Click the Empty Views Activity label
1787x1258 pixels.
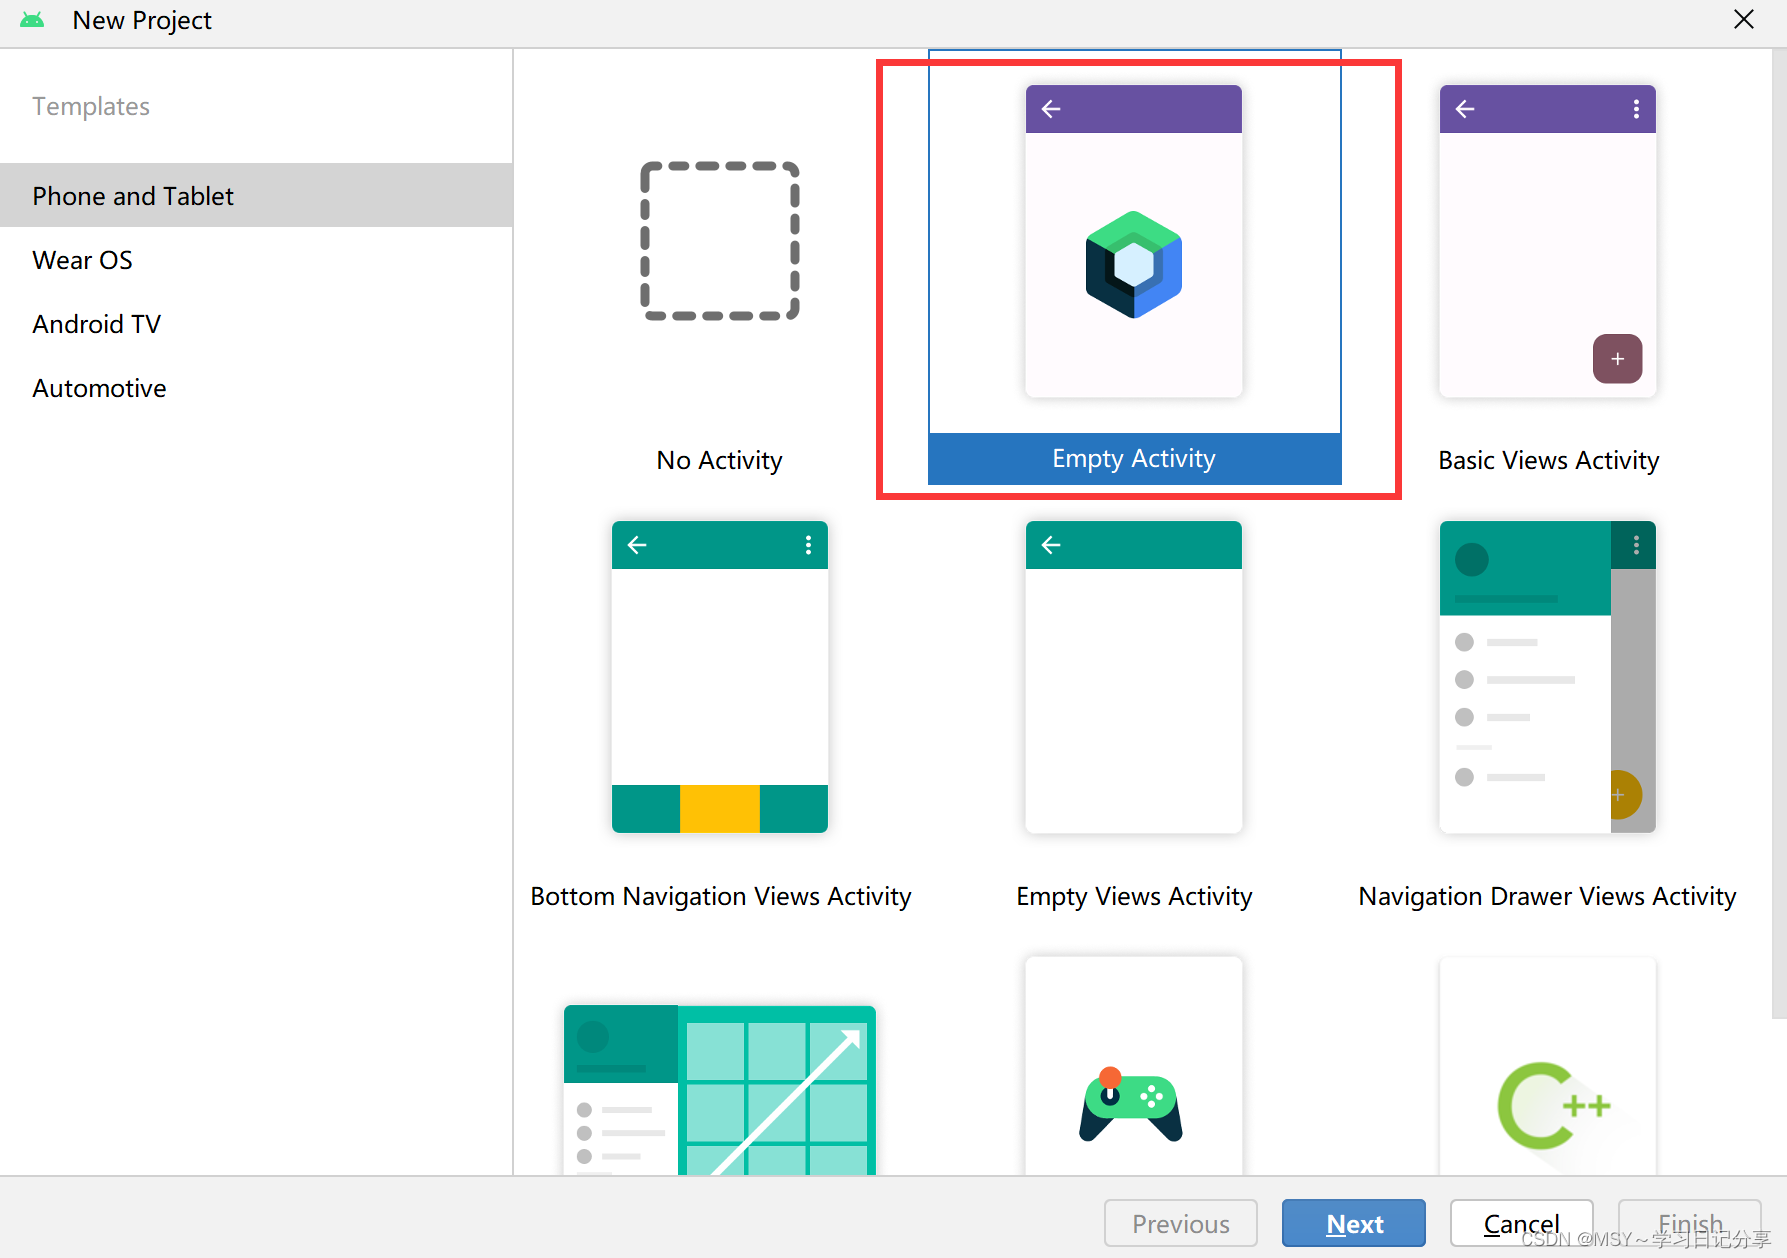pos(1134,896)
